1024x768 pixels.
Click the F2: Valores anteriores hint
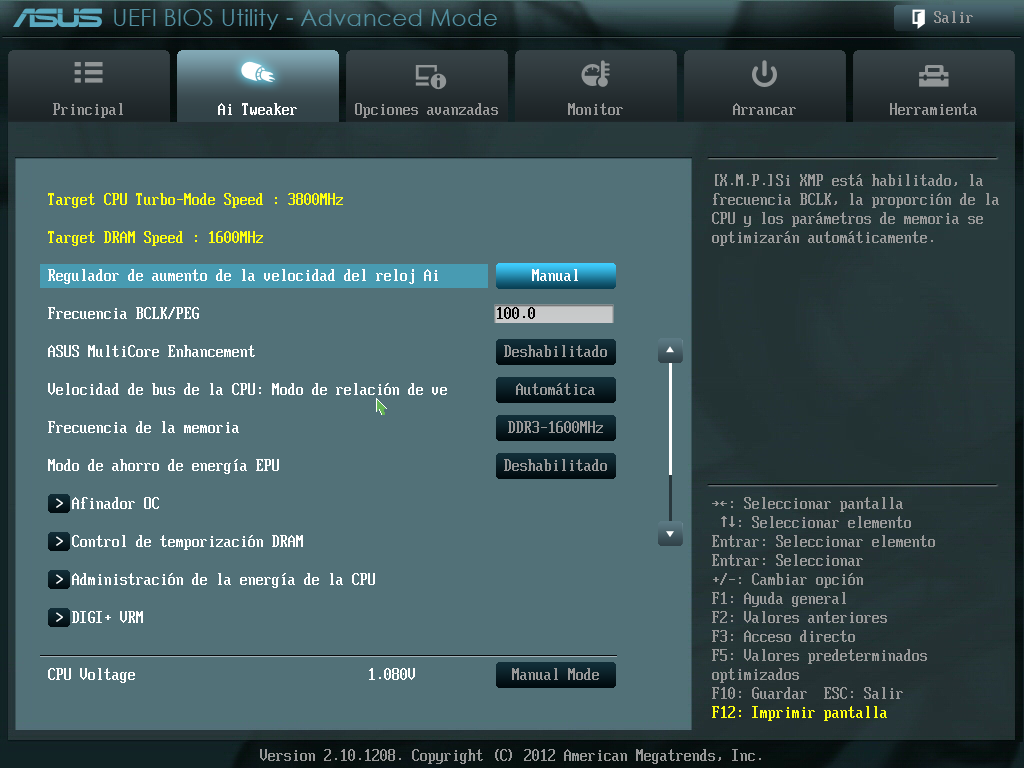799,618
